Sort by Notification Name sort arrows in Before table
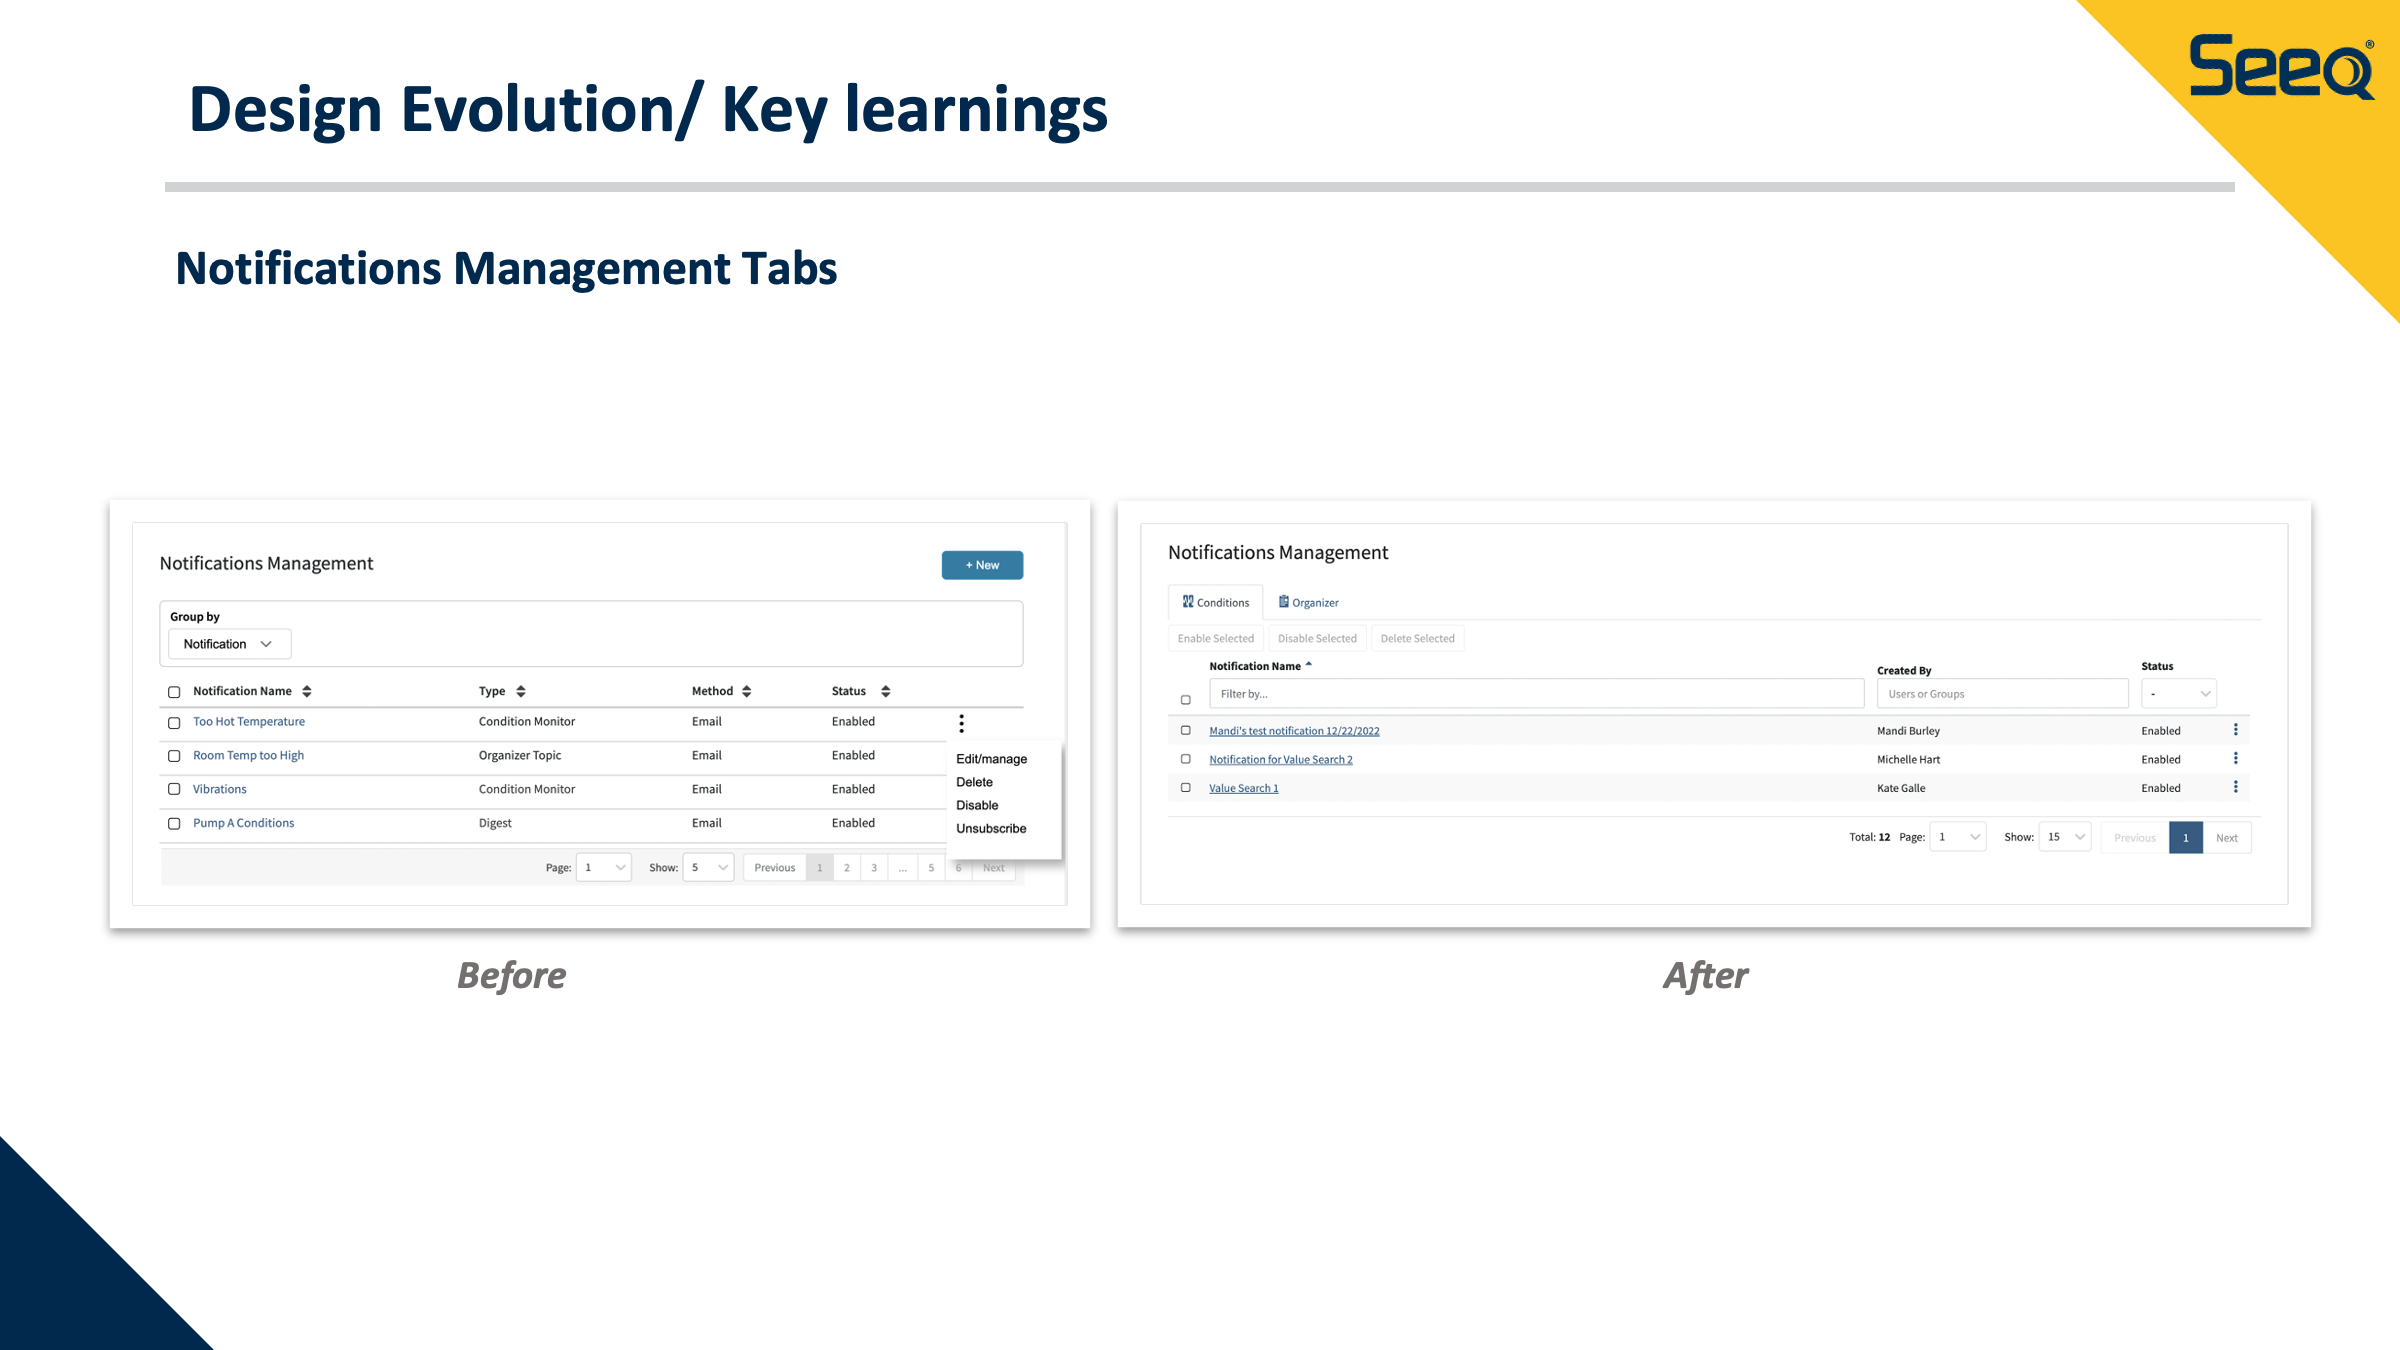The height and width of the screenshot is (1350, 2400). click(x=307, y=691)
